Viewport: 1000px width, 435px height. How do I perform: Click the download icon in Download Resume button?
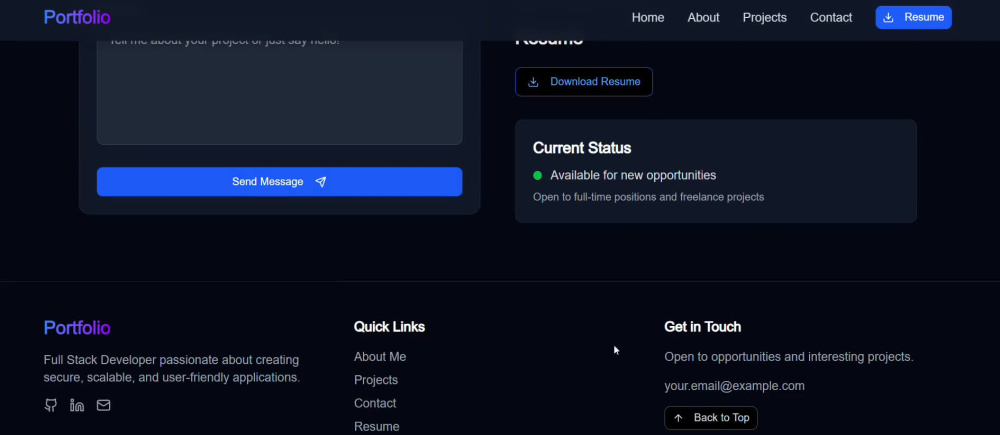pos(534,82)
